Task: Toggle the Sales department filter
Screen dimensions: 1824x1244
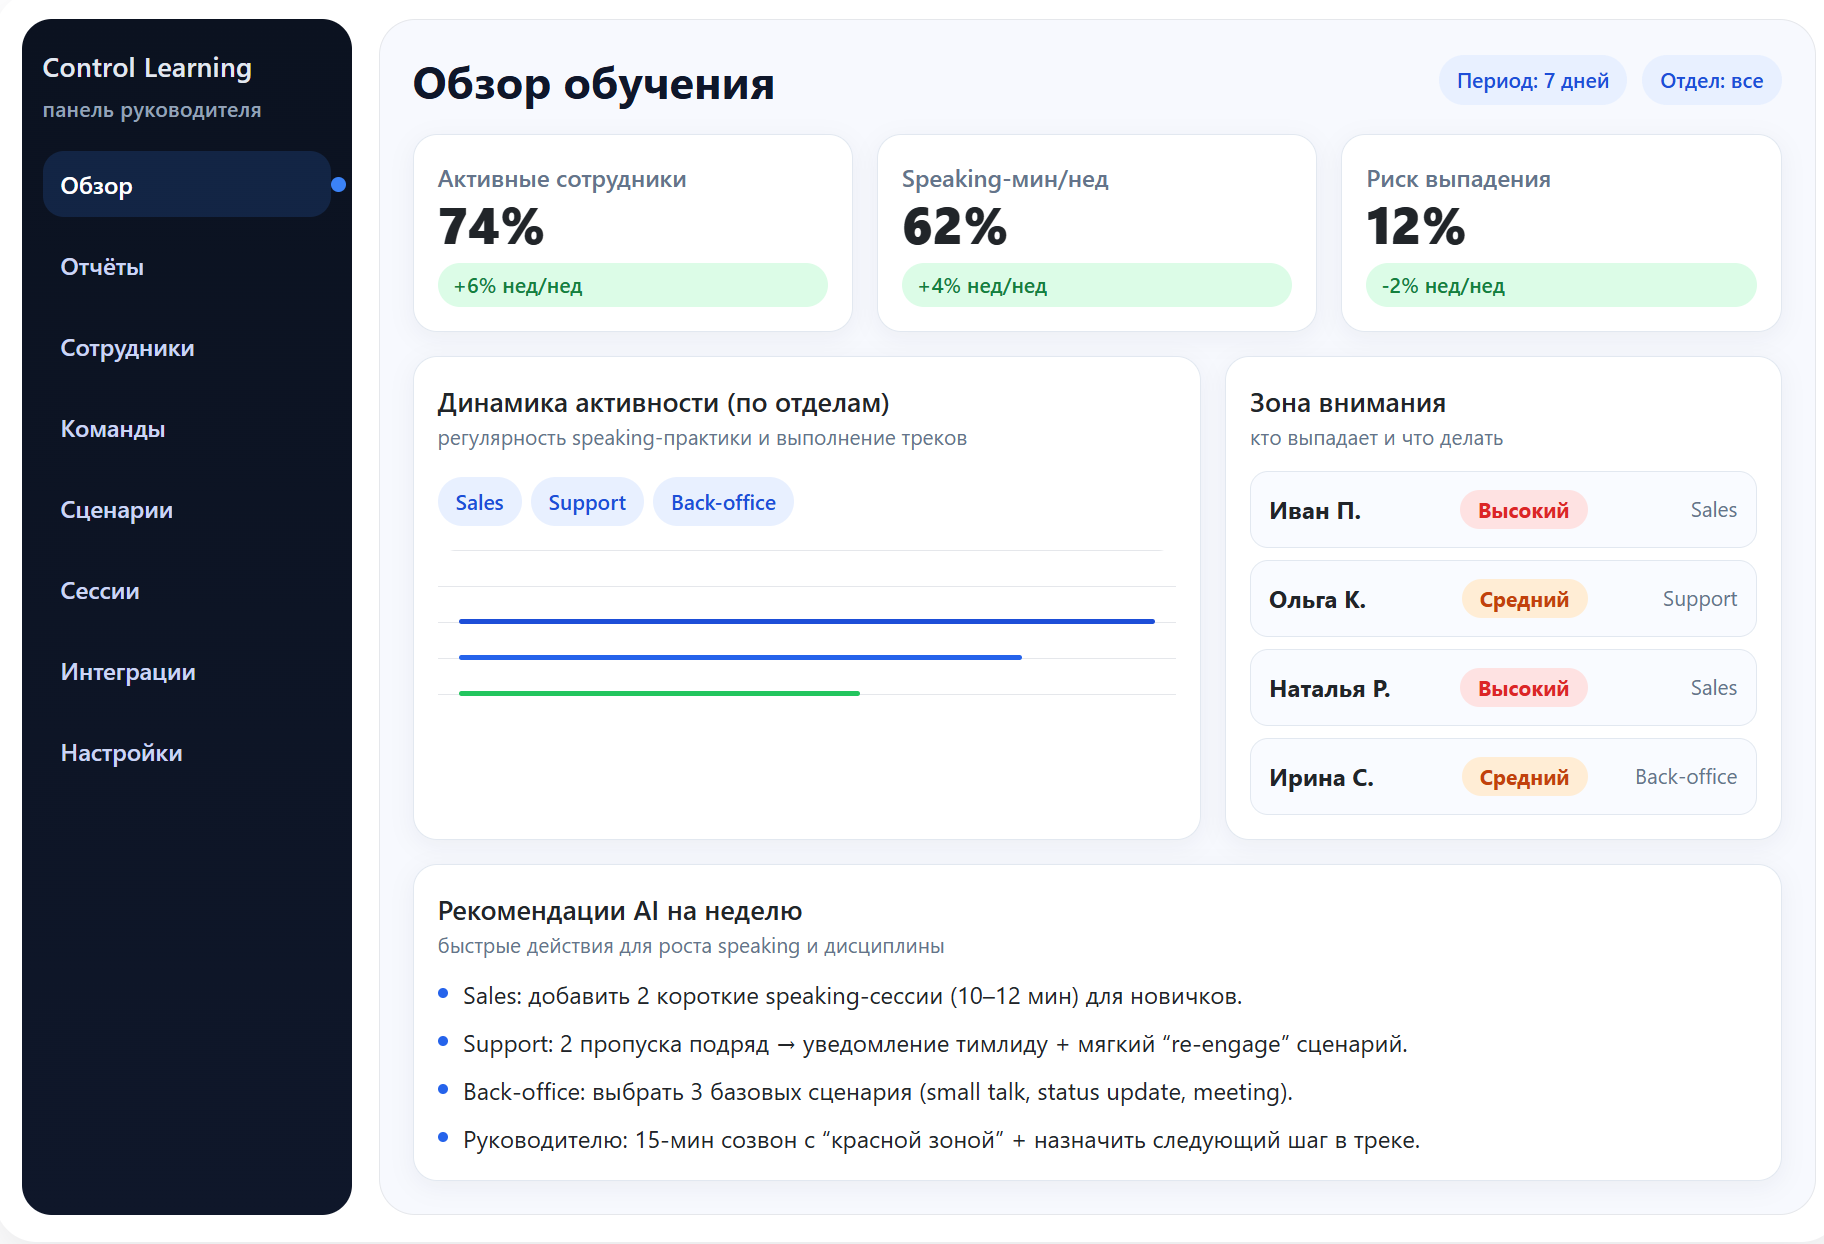Action: tap(479, 501)
